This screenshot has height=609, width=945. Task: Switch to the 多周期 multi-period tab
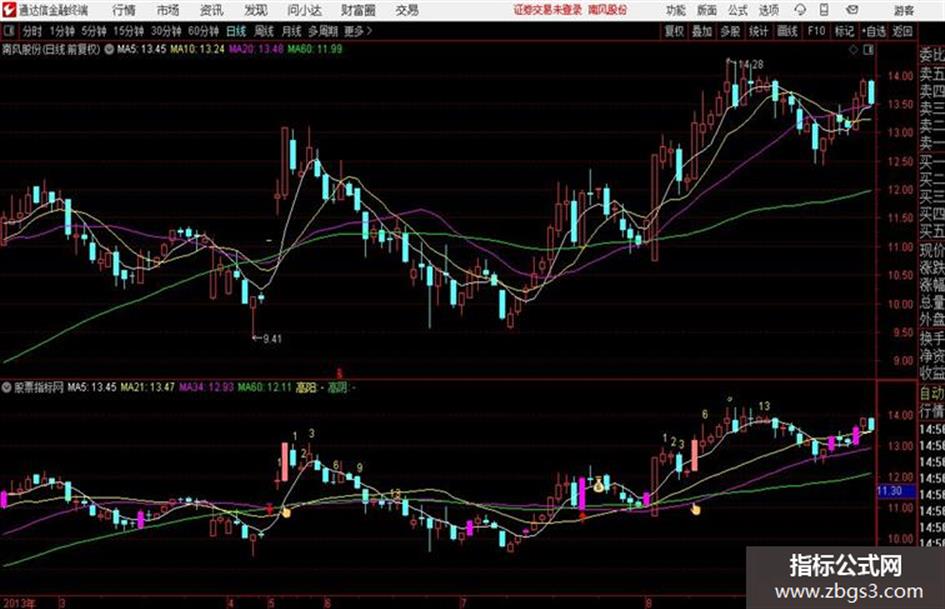[x=323, y=31]
